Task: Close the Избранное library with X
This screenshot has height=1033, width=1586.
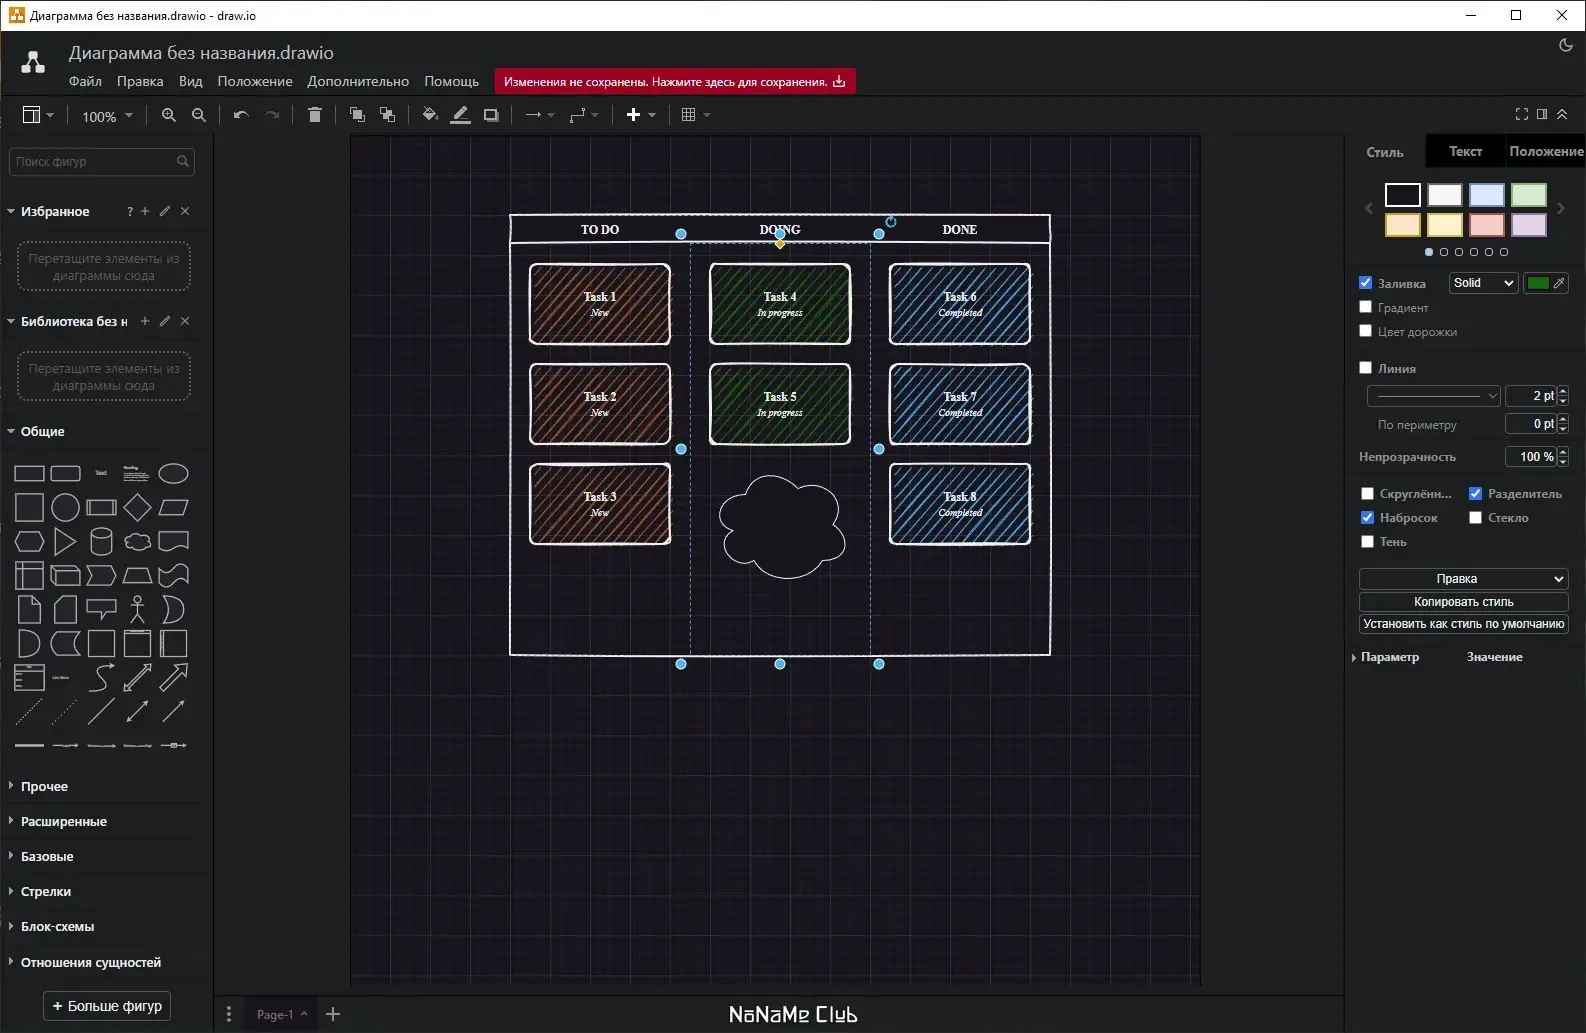Action: (x=185, y=211)
